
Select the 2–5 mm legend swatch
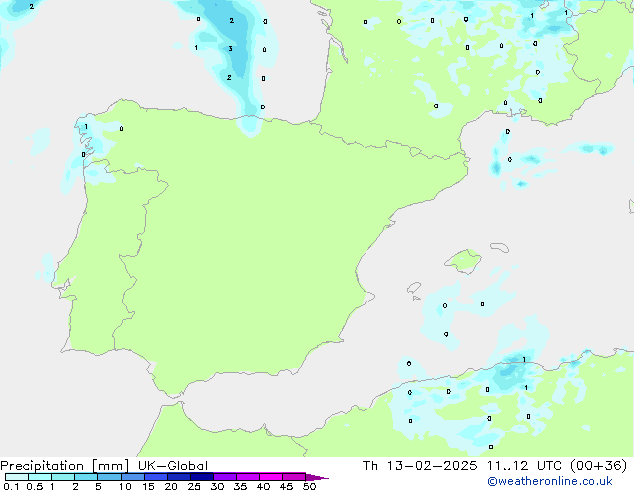pos(86,477)
